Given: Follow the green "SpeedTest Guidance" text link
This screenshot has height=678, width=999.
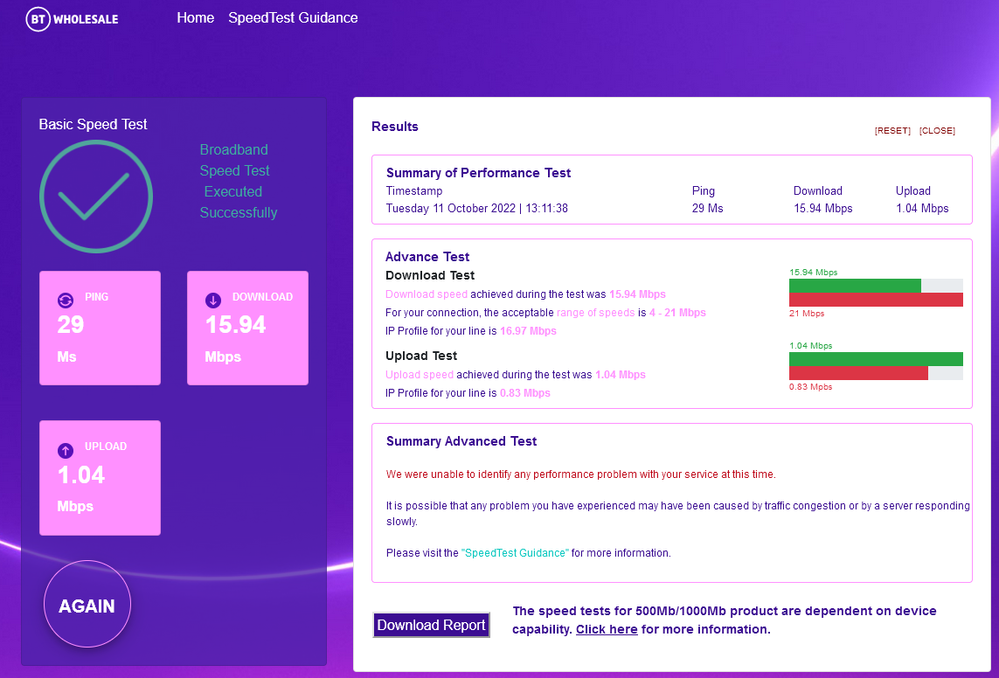Looking at the screenshot, I should [x=515, y=553].
